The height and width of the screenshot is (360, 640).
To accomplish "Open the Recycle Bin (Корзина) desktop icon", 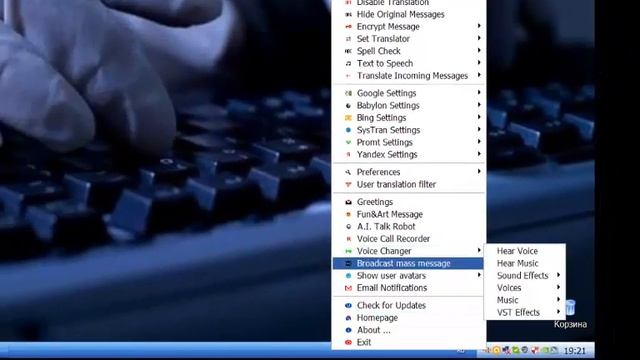I will coord(570,314).
